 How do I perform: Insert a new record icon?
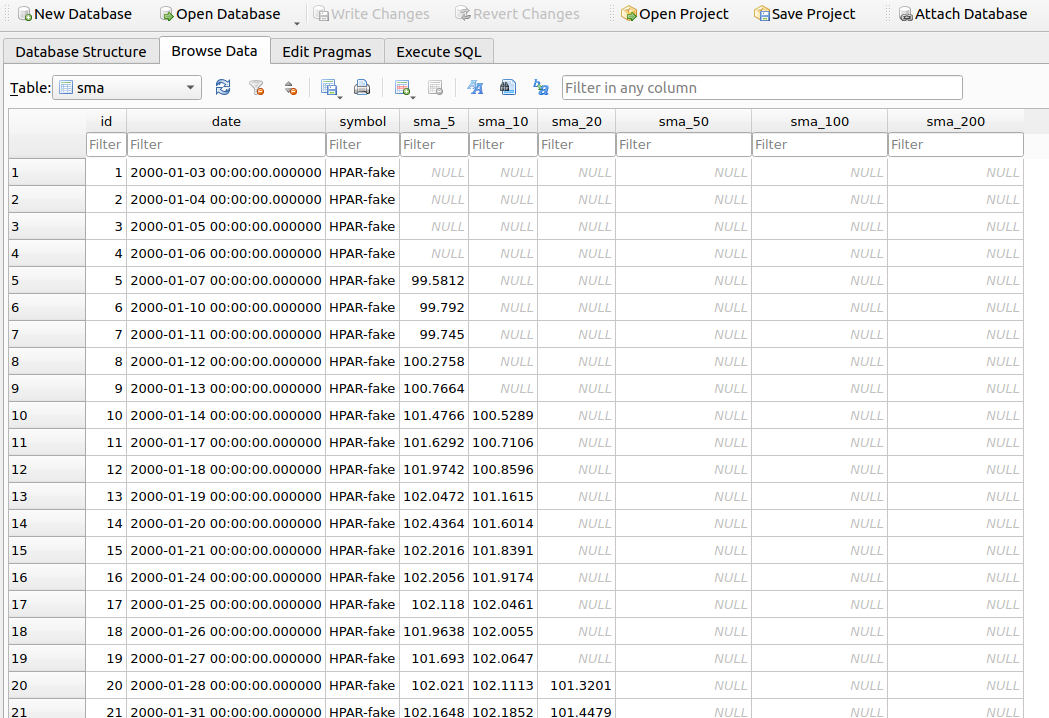[403, 88]
